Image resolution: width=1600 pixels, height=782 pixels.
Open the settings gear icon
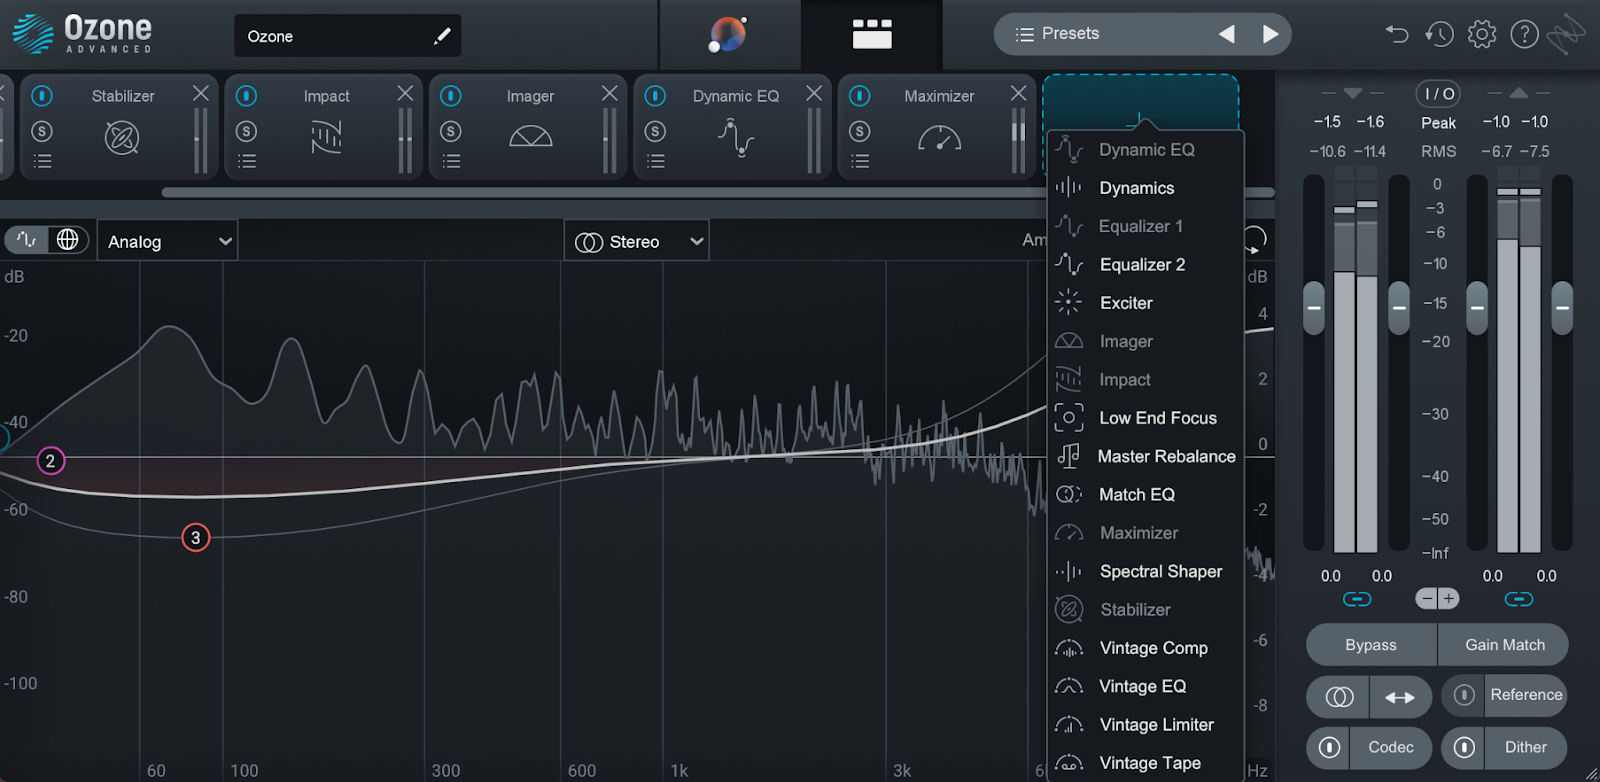1482,34
